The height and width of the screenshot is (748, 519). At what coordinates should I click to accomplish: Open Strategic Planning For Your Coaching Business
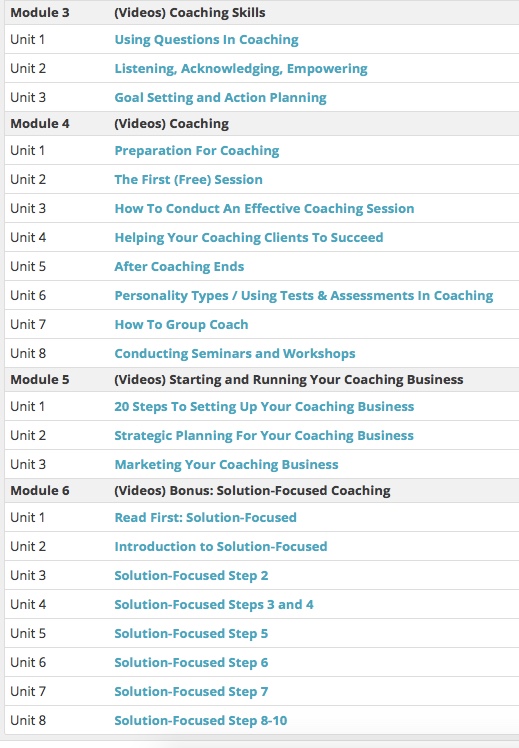click(264, 436)
